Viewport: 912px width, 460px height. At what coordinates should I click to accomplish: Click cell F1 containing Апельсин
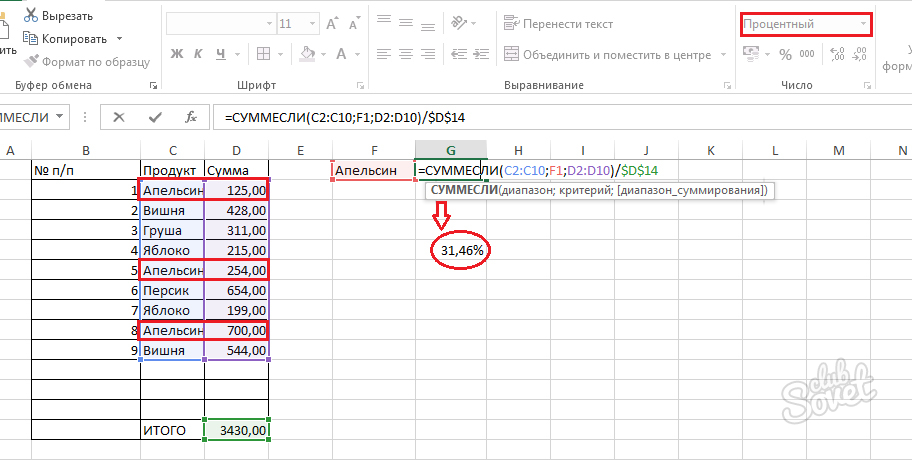tap(372, 171)
